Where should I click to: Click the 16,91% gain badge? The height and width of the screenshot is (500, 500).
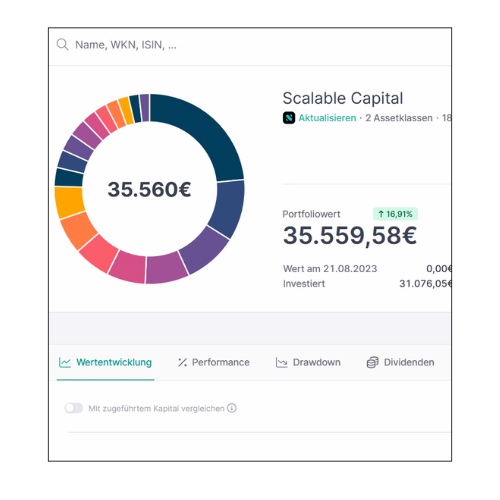click(x=395, y=214)
